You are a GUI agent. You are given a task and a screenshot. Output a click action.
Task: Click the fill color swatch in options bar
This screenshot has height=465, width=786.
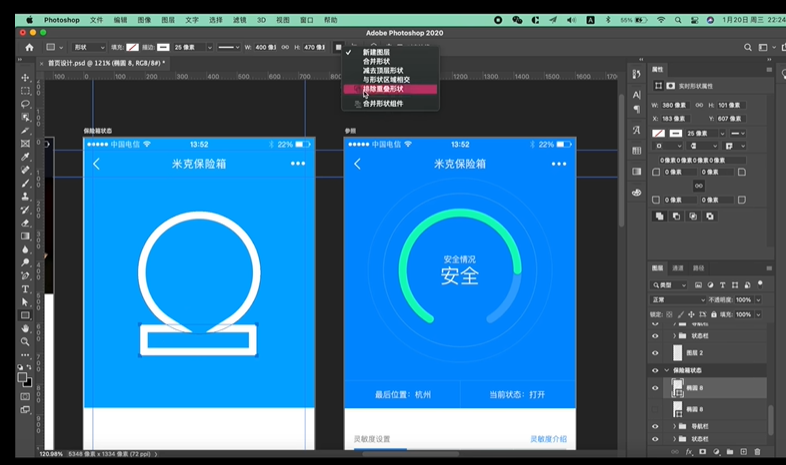(132, 47)
